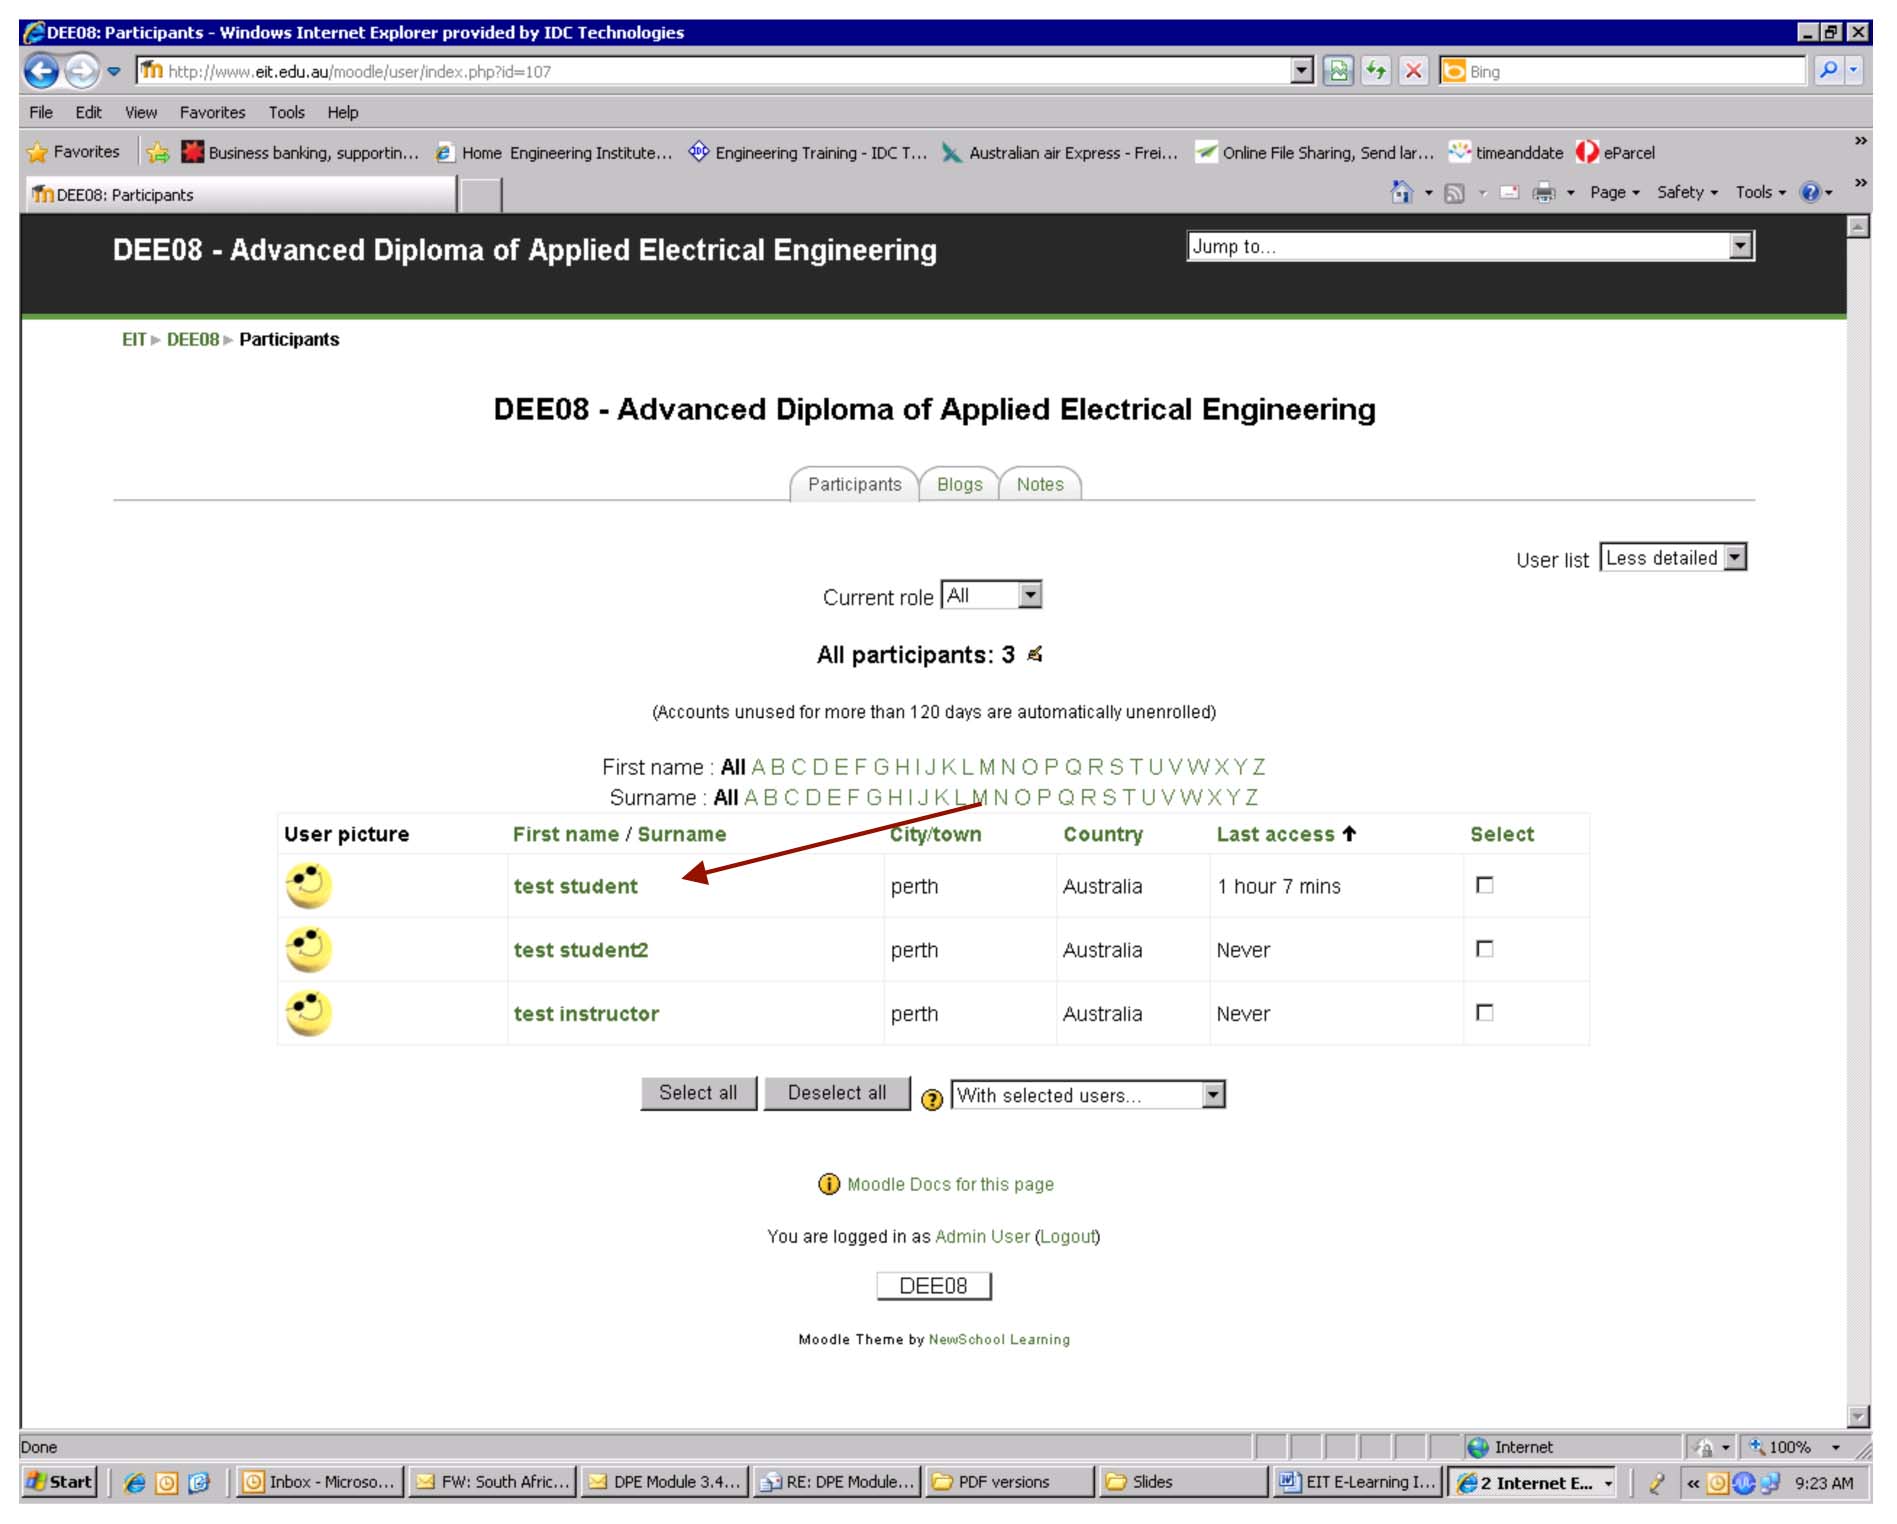Click the Read Mail icon
The image size is (1897, 1524).
(1509, 193)
